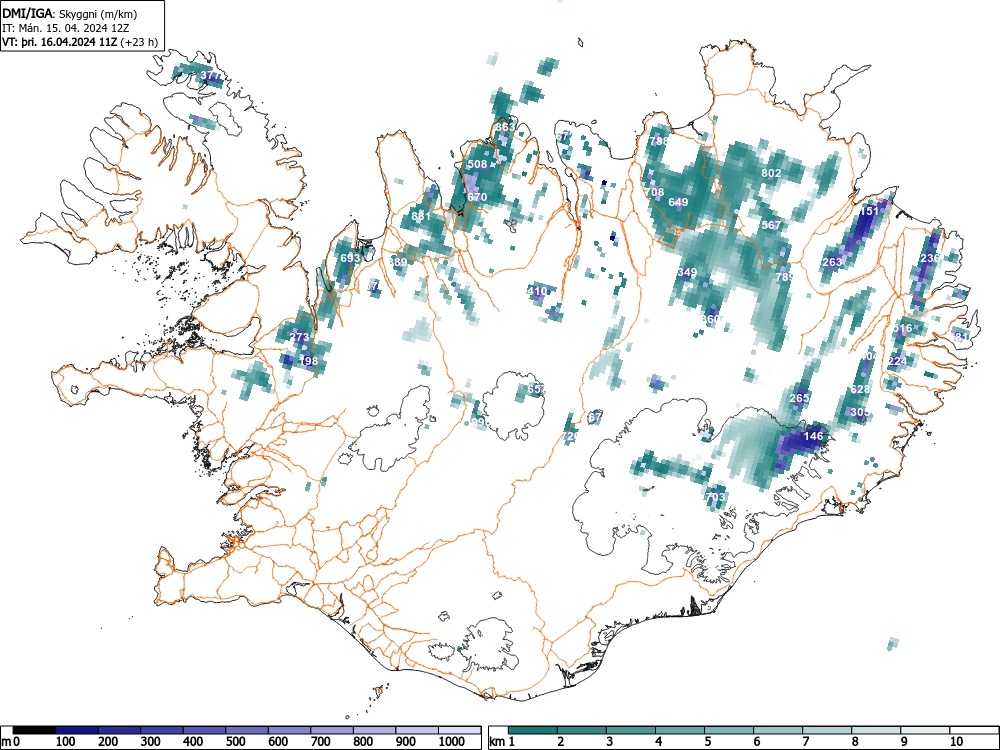Click the visibility value 708
This screenshot has height=750, width=1000.
[x=654, y=192]
